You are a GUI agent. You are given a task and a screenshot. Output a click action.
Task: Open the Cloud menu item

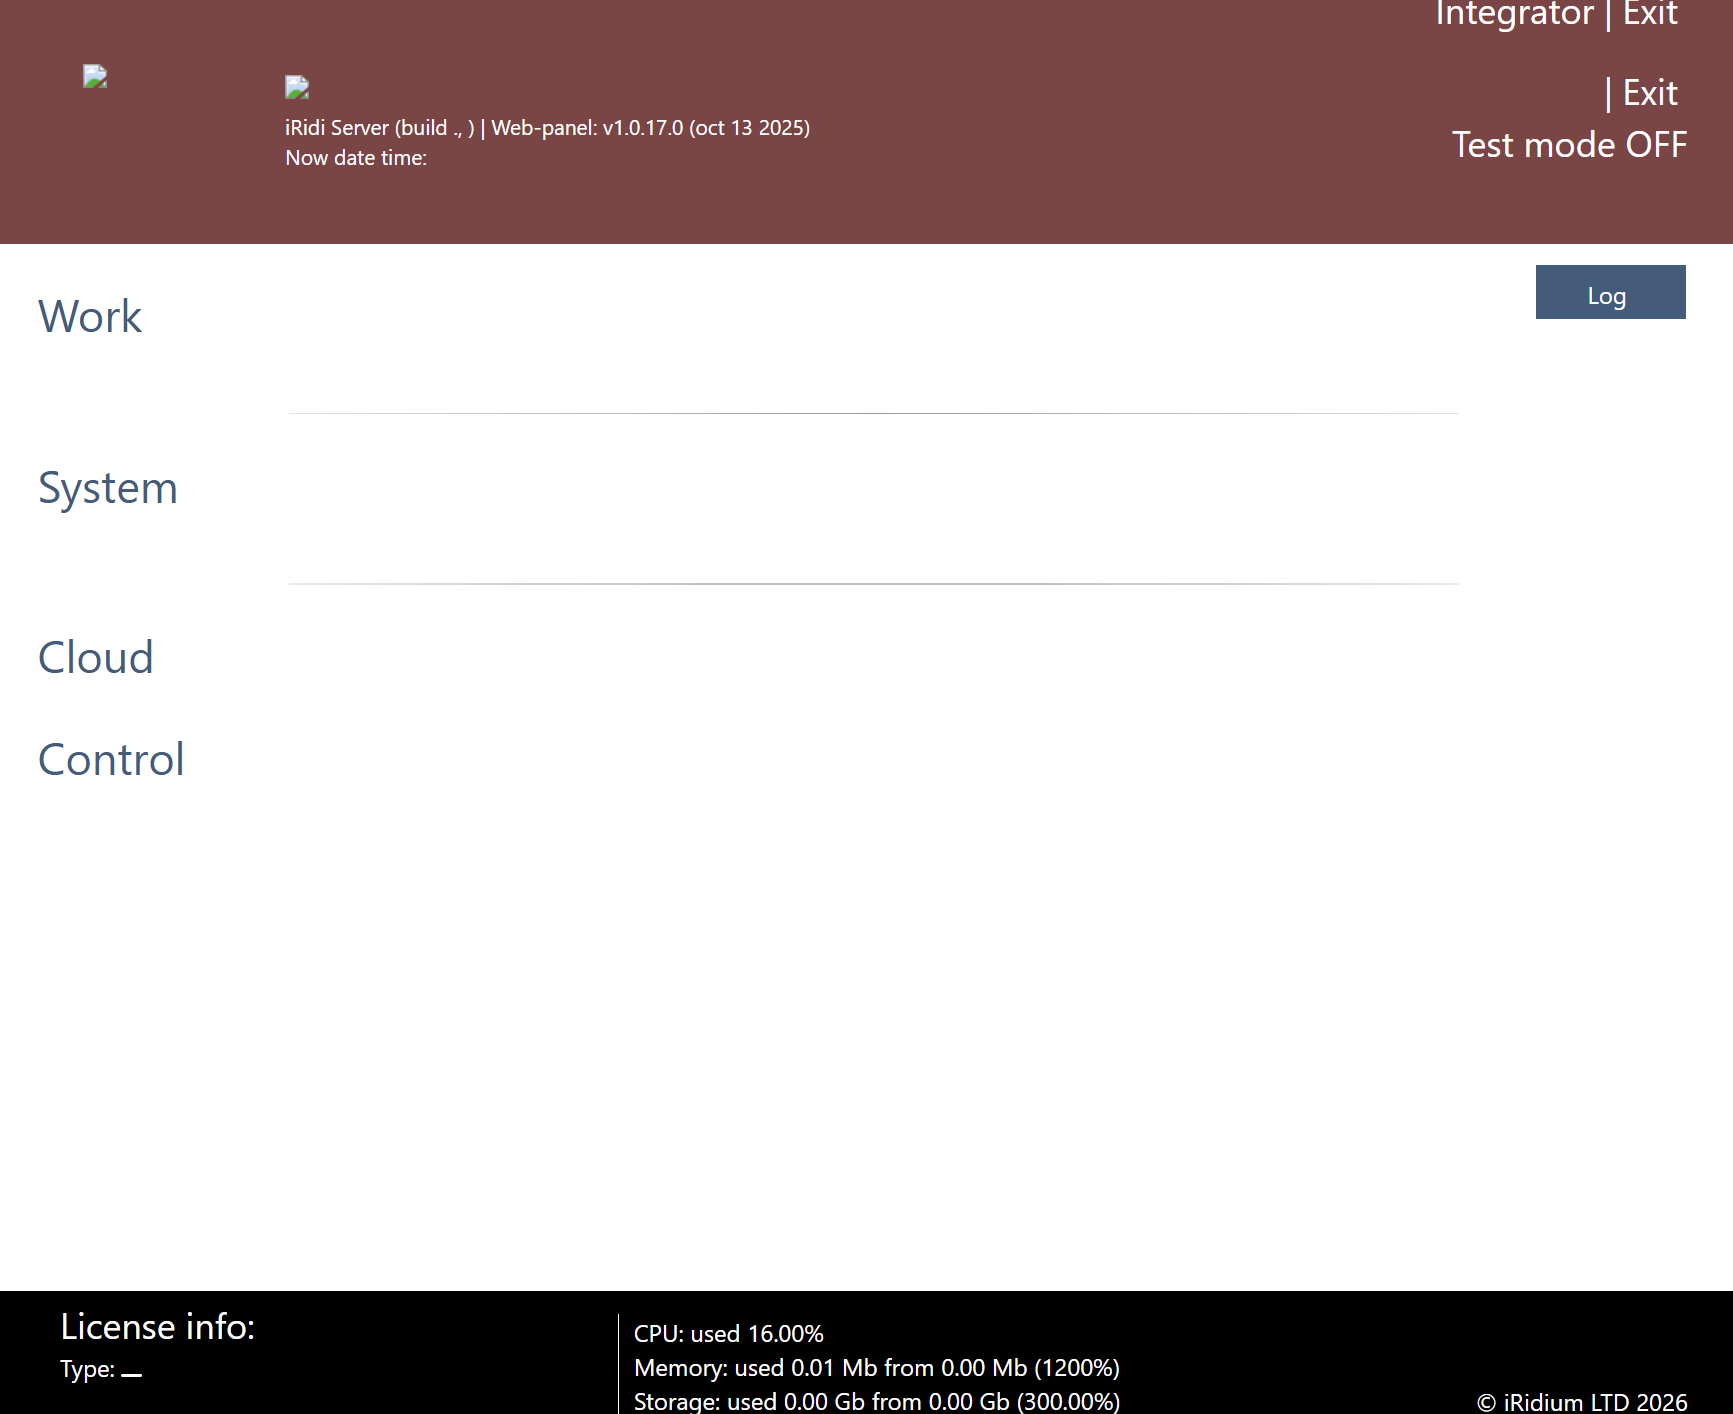click(x=96, y=658)
